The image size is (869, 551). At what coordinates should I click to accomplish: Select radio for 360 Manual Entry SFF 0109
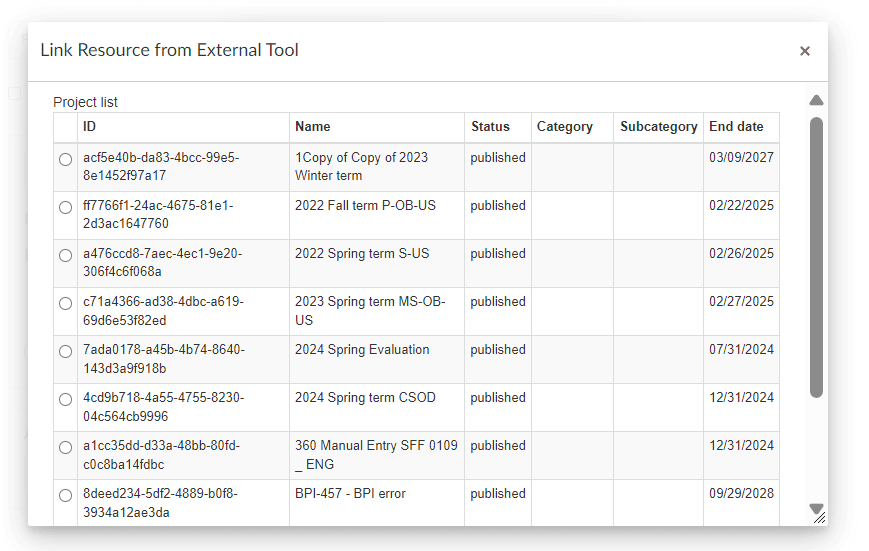pos(65,447)
